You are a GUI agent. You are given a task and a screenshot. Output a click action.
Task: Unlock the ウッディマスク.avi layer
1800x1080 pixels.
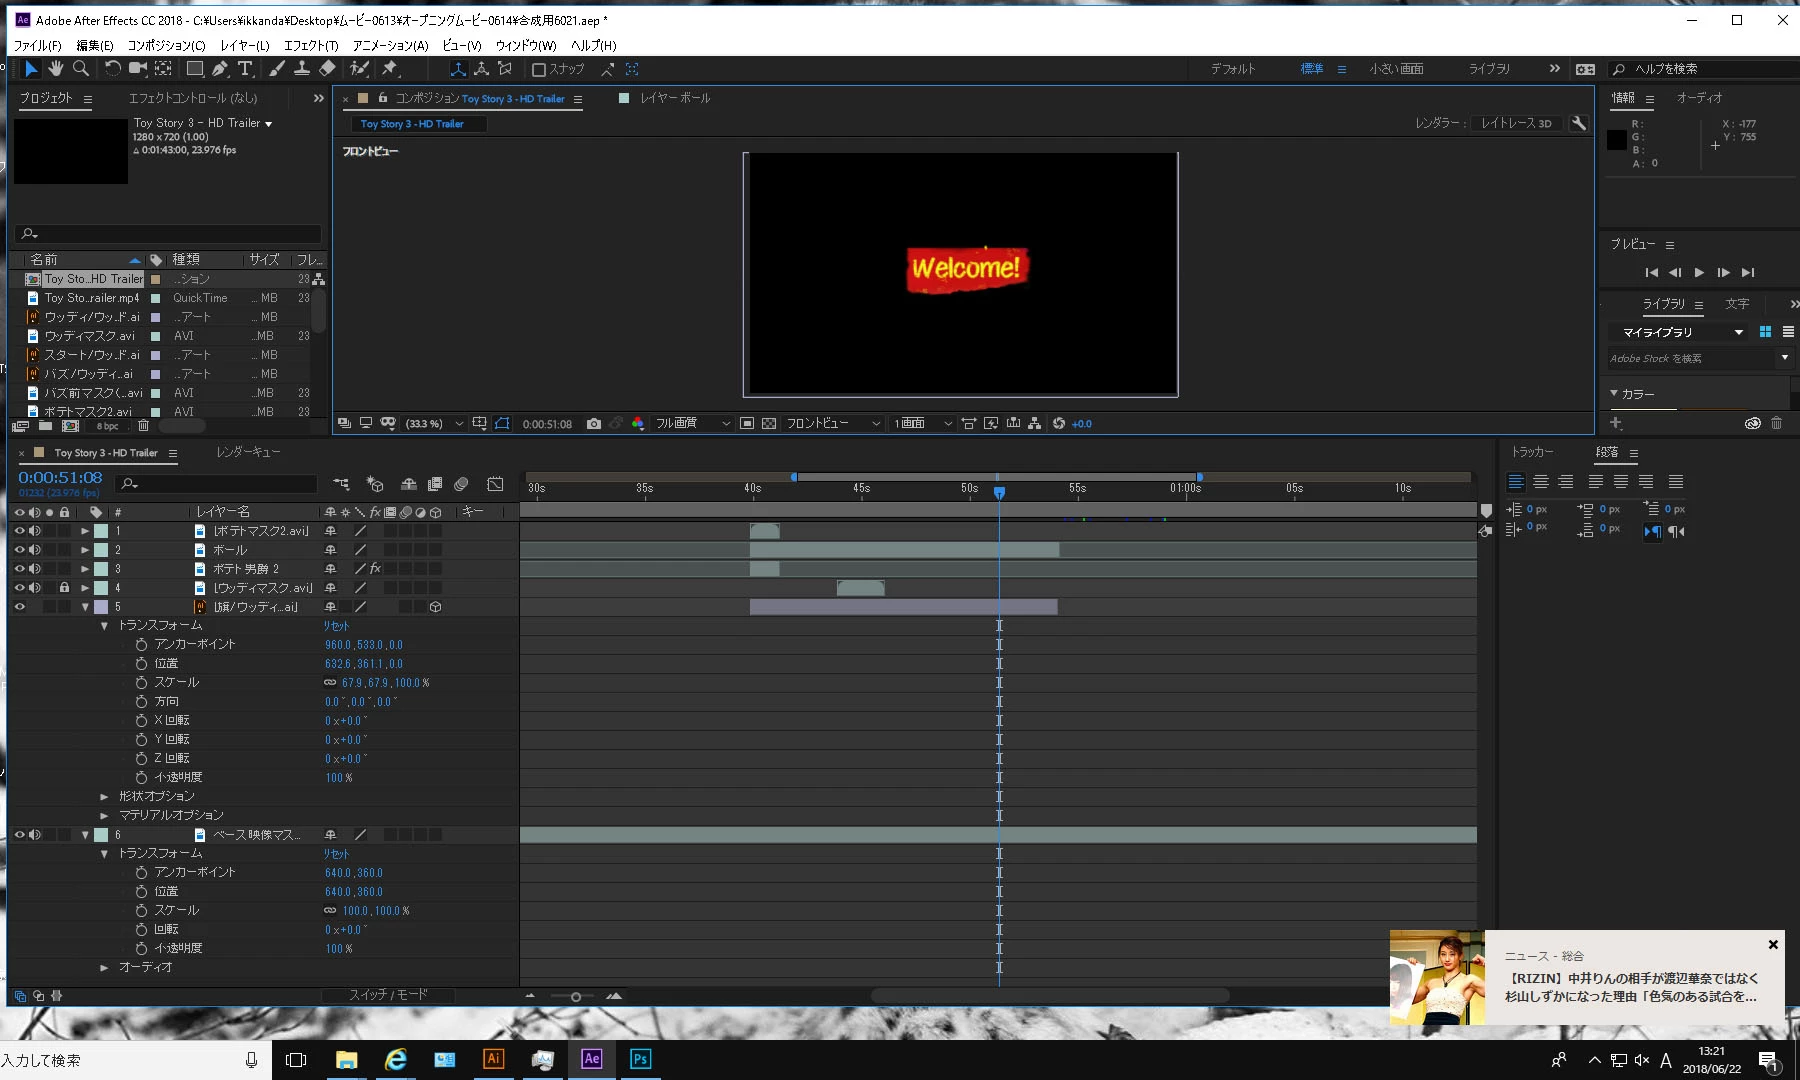64,588
